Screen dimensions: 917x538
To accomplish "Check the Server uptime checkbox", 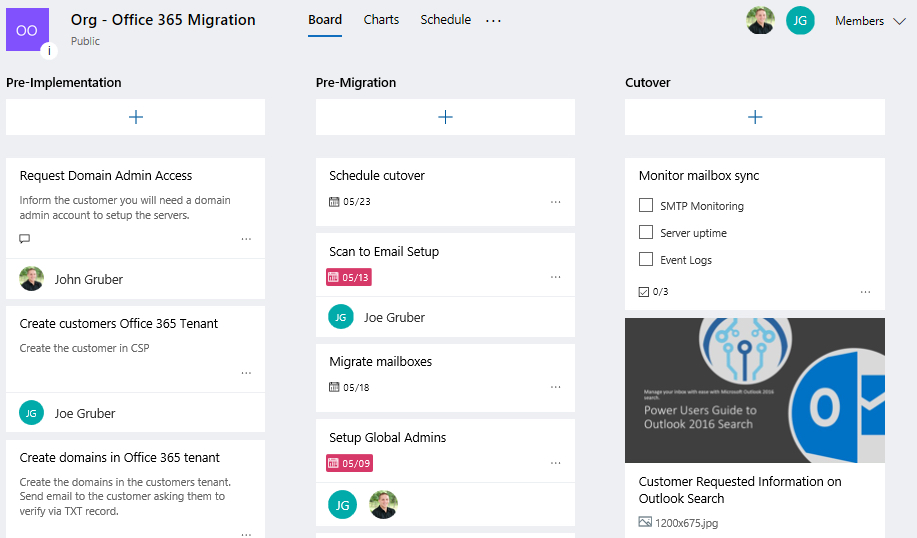I will click(646, 232).
